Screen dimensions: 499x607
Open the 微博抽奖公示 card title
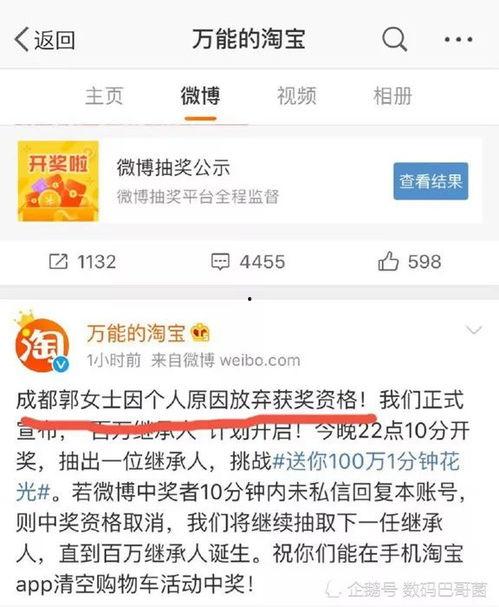click(x=173, y=168)
